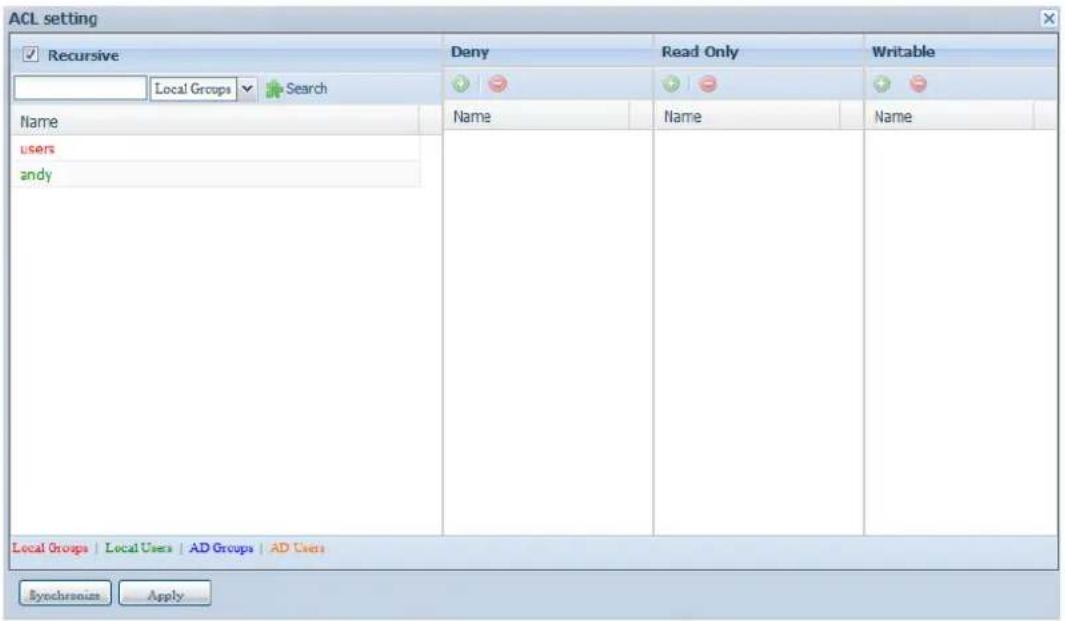Image resolution: width=1065 pixels, height=621 pixels.
Task: Select the users local group entry
Action: point(36,148)
